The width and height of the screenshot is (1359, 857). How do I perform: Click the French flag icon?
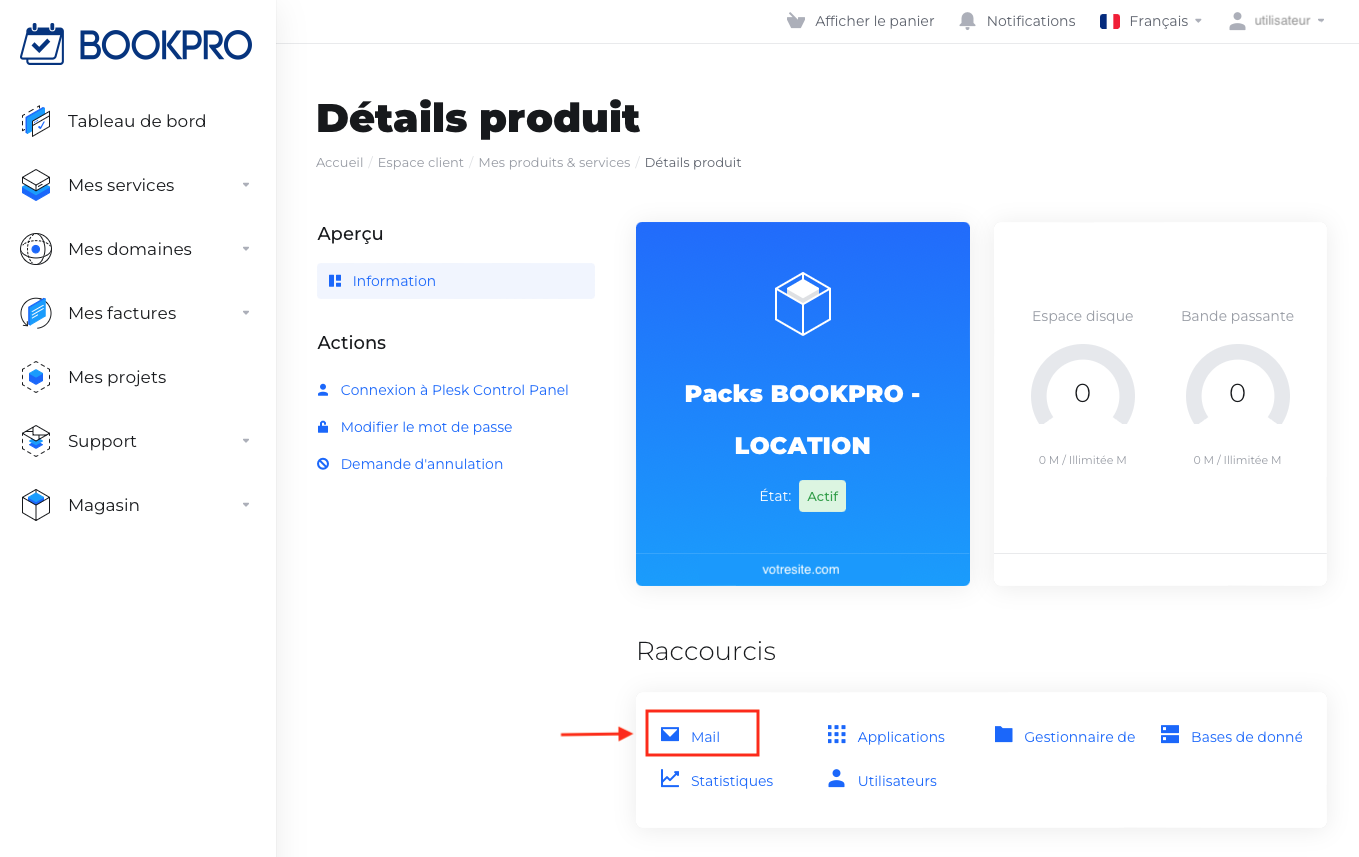pos(1110,21)
